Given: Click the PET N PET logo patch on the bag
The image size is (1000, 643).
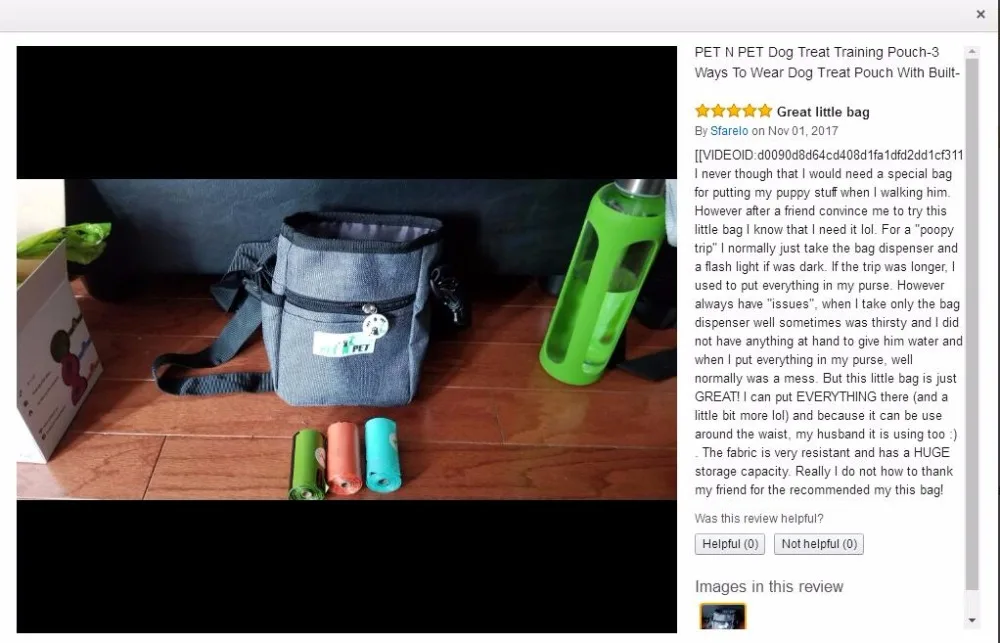Looking at the screenshot, I should [344, 344].
